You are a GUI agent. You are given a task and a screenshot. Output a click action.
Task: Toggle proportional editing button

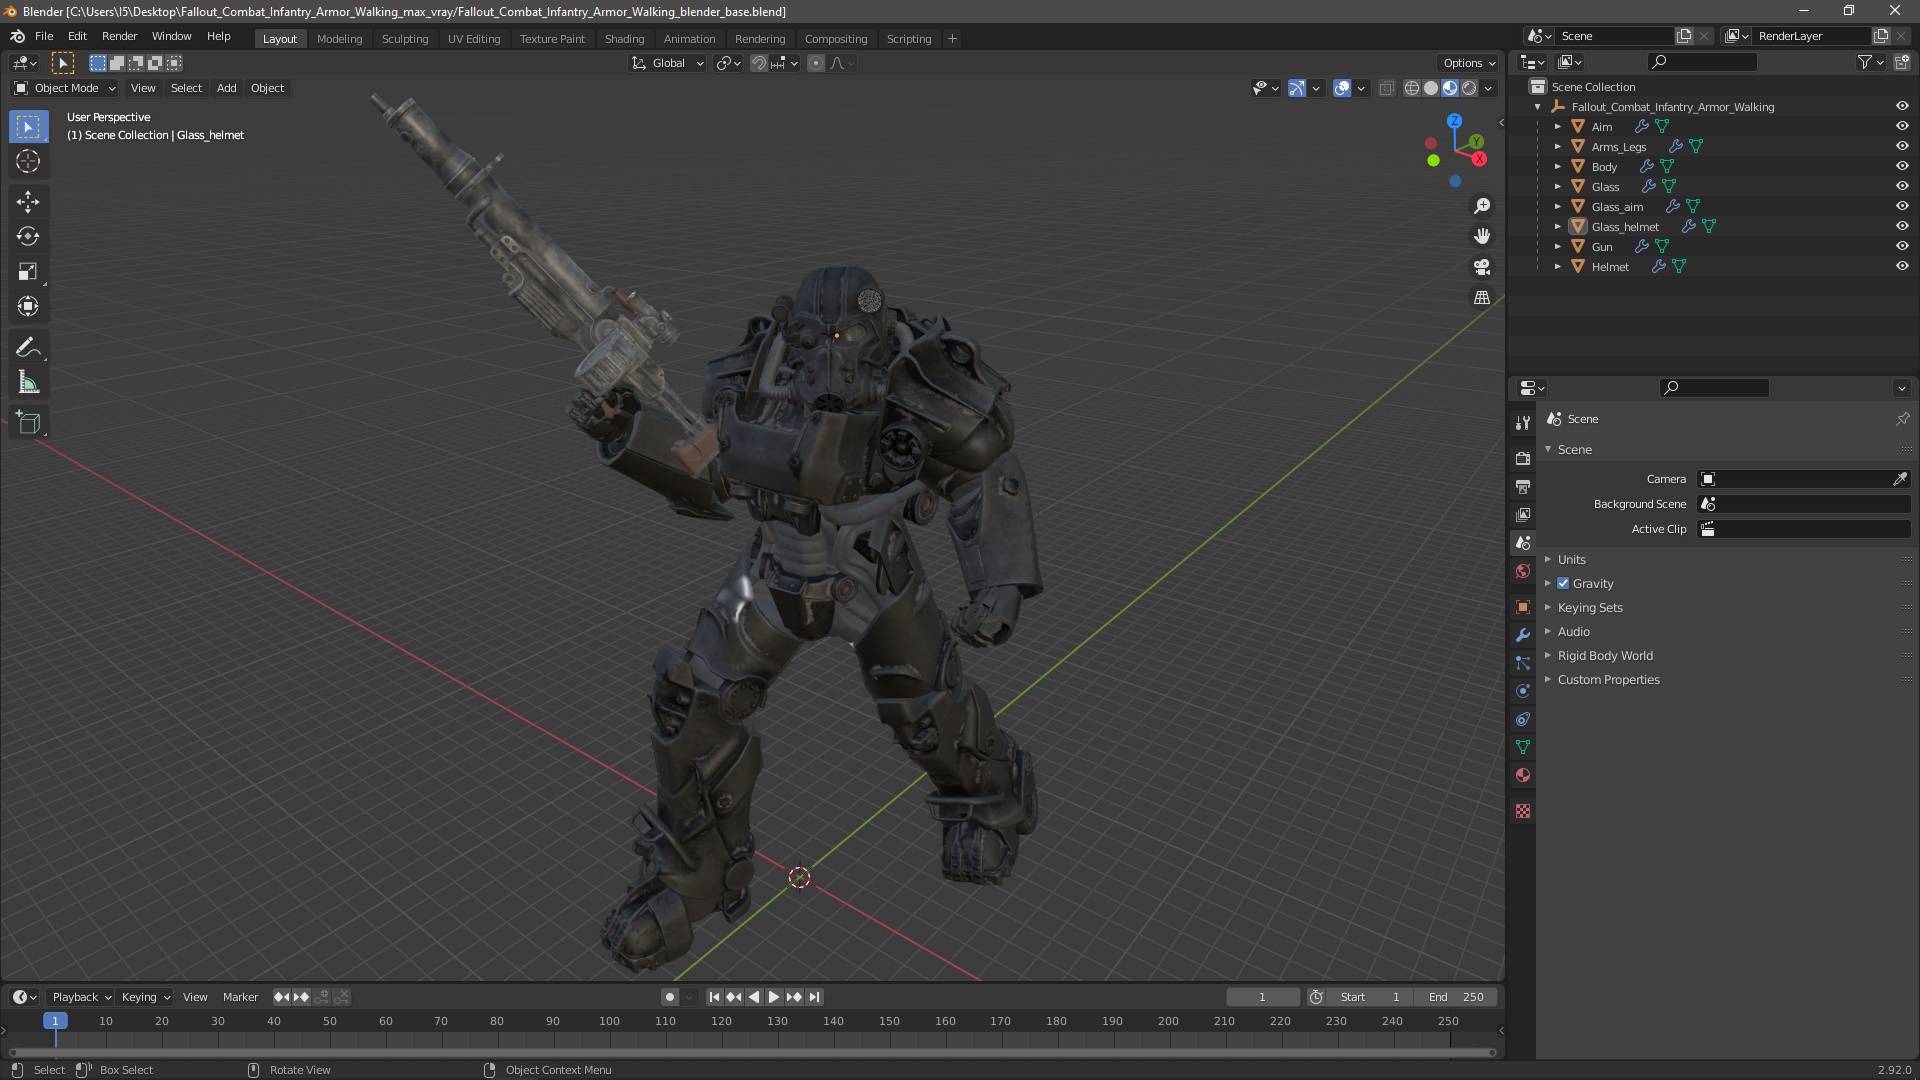point(816,63)
